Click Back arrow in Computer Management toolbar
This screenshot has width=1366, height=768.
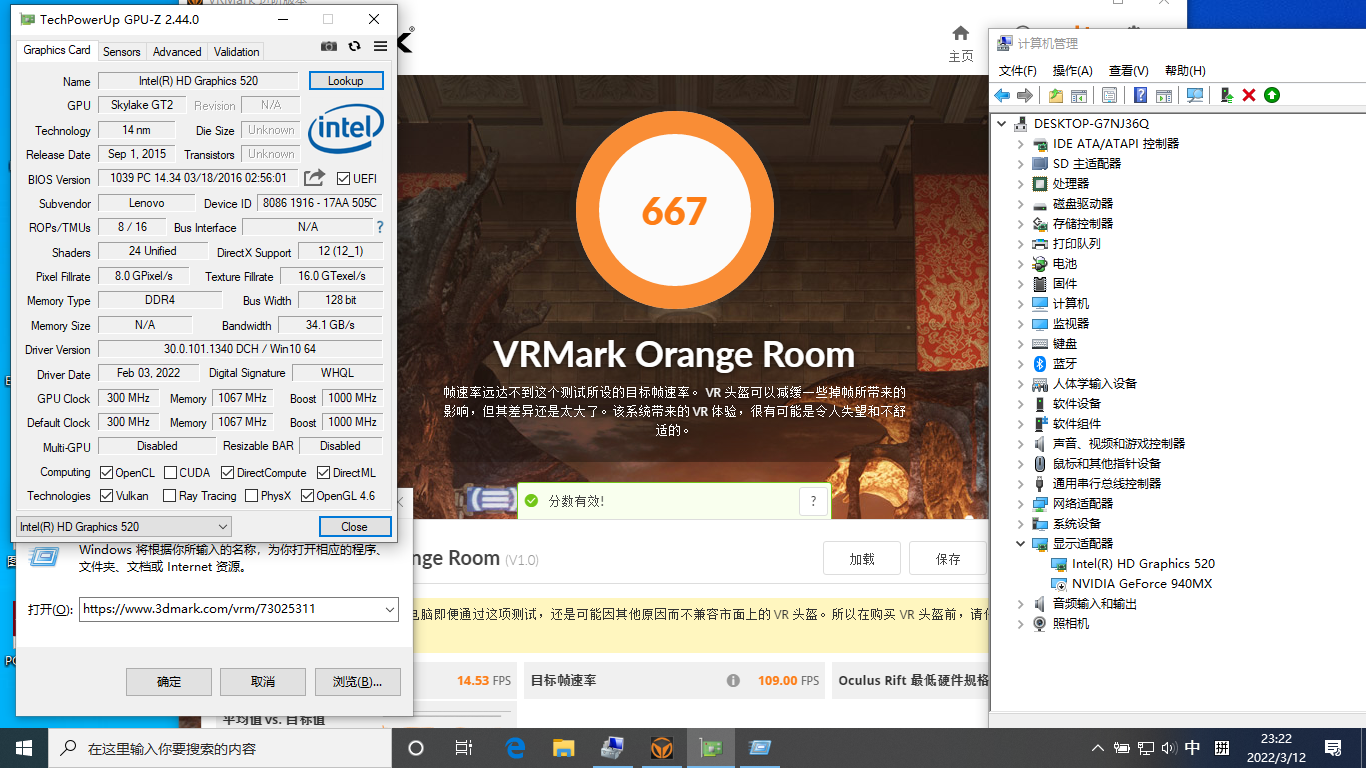point(1002,95)
